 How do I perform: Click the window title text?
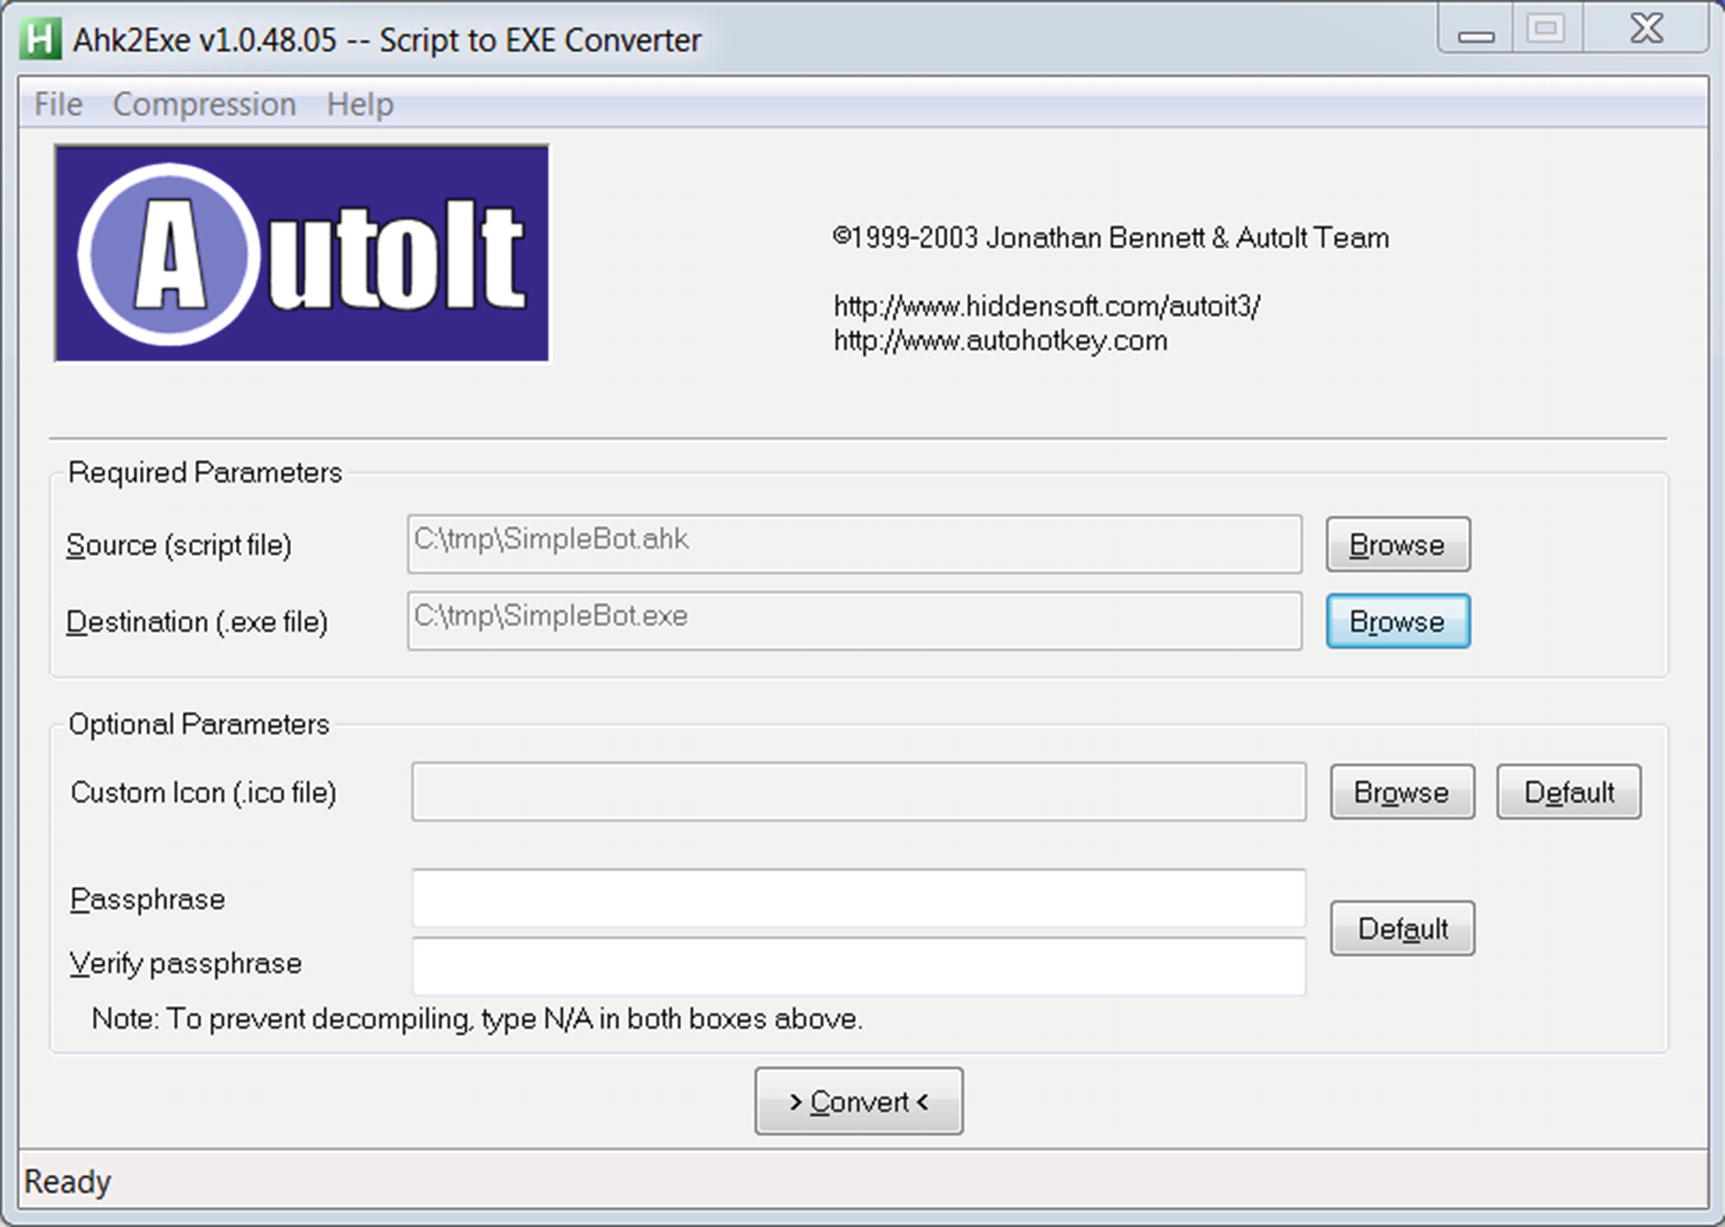(x=387, y=40)
